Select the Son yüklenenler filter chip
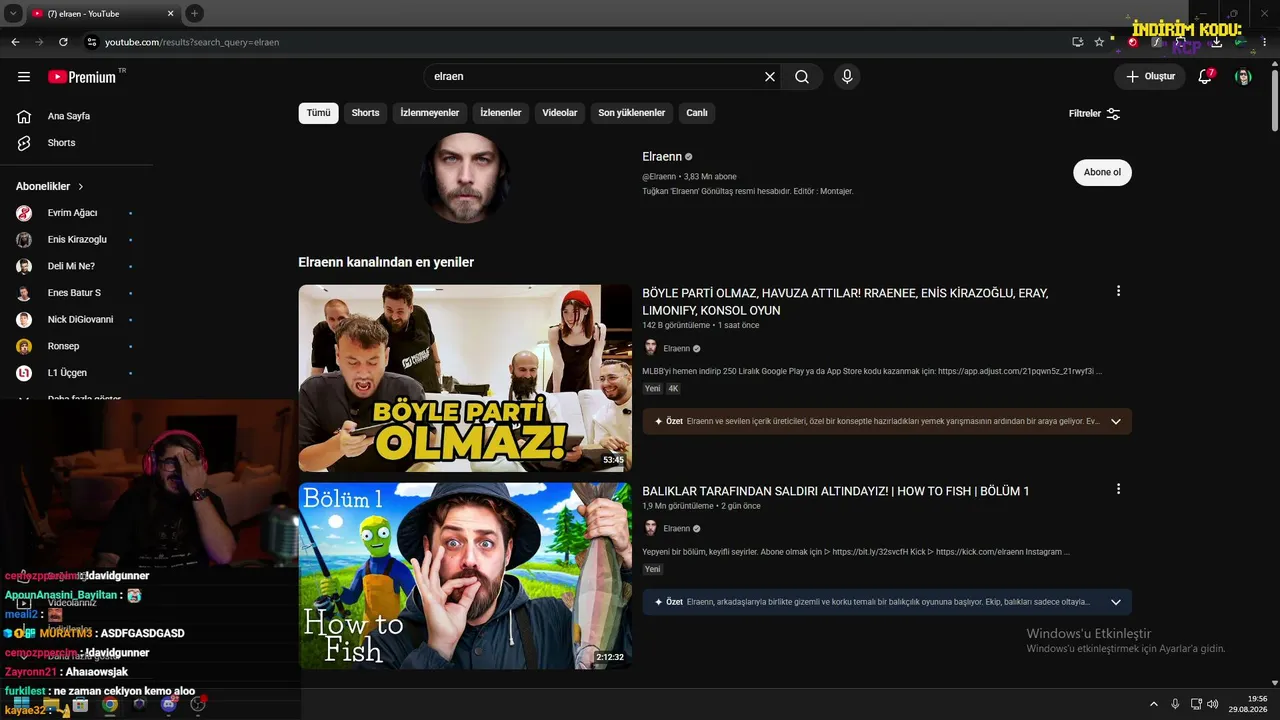 coord(632,113)
